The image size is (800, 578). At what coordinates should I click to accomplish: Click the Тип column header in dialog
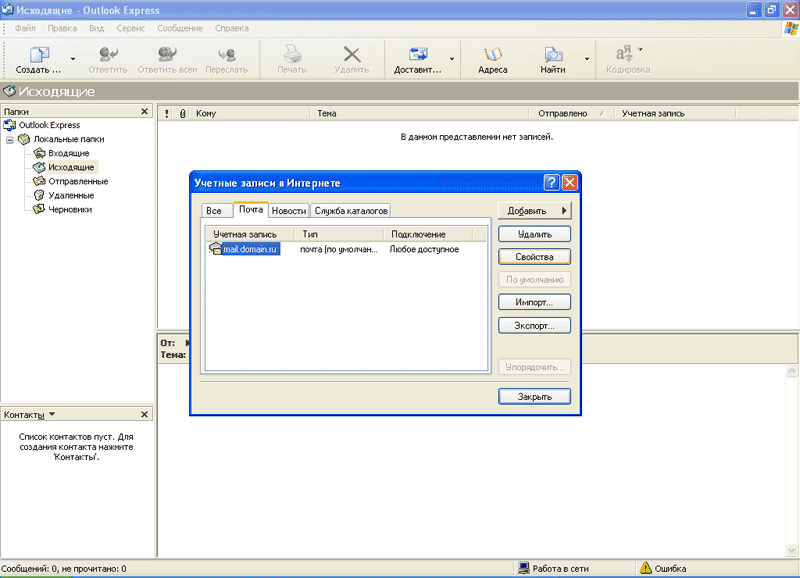pos(339,234)
